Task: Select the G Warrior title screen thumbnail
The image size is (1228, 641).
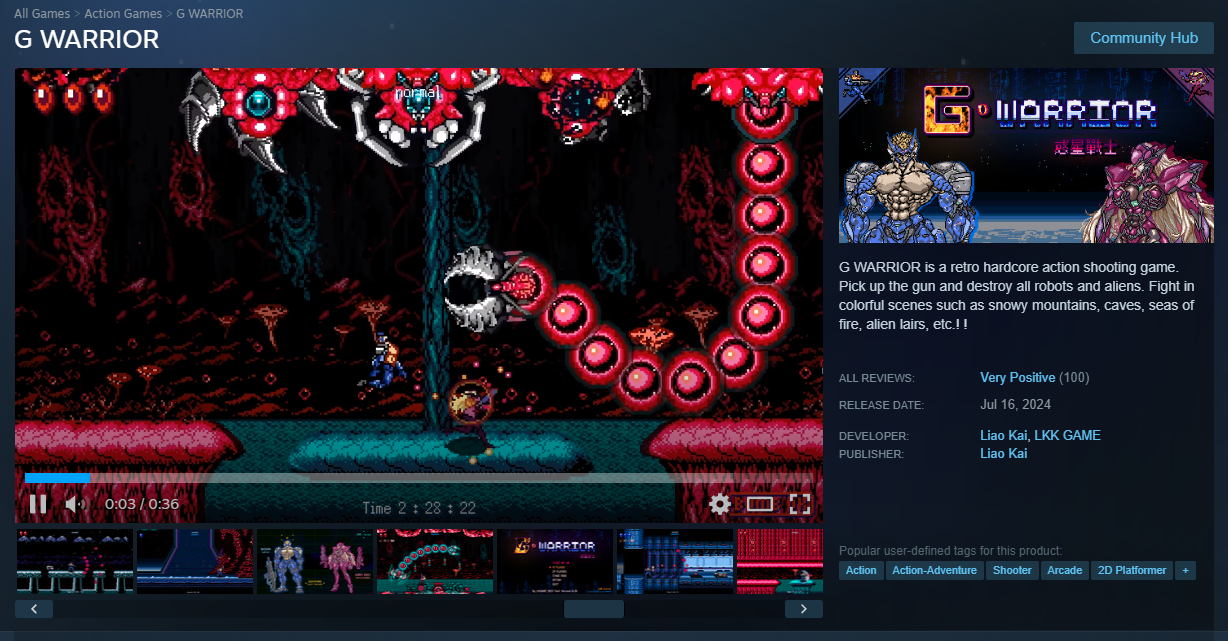Action: [555, 562]
